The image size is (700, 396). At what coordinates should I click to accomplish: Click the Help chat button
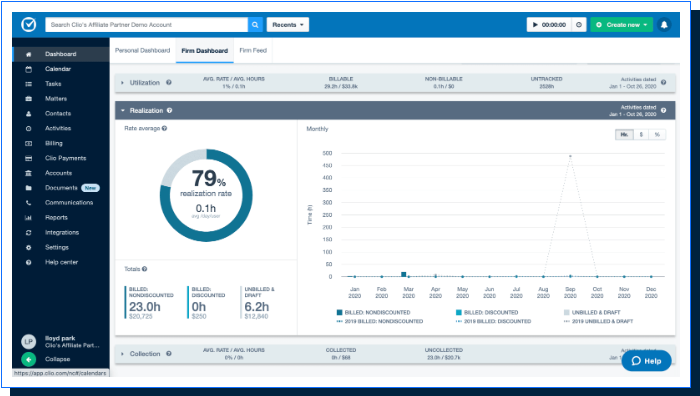646,361
